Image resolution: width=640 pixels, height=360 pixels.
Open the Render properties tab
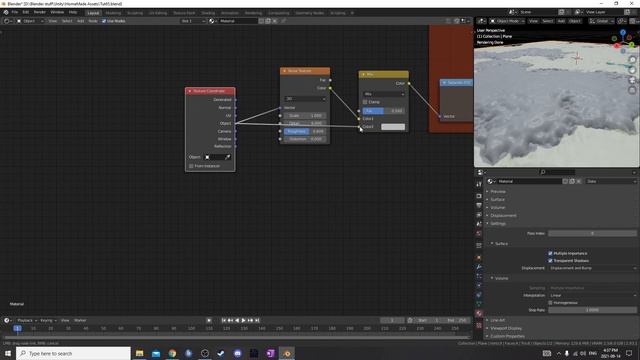pos(479,196)
